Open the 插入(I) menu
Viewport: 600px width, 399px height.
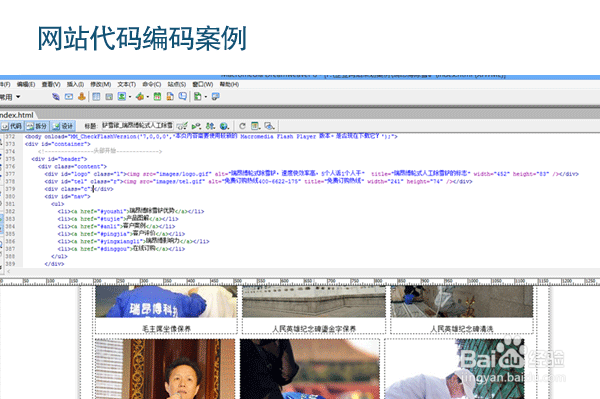[x=75, y=84]
